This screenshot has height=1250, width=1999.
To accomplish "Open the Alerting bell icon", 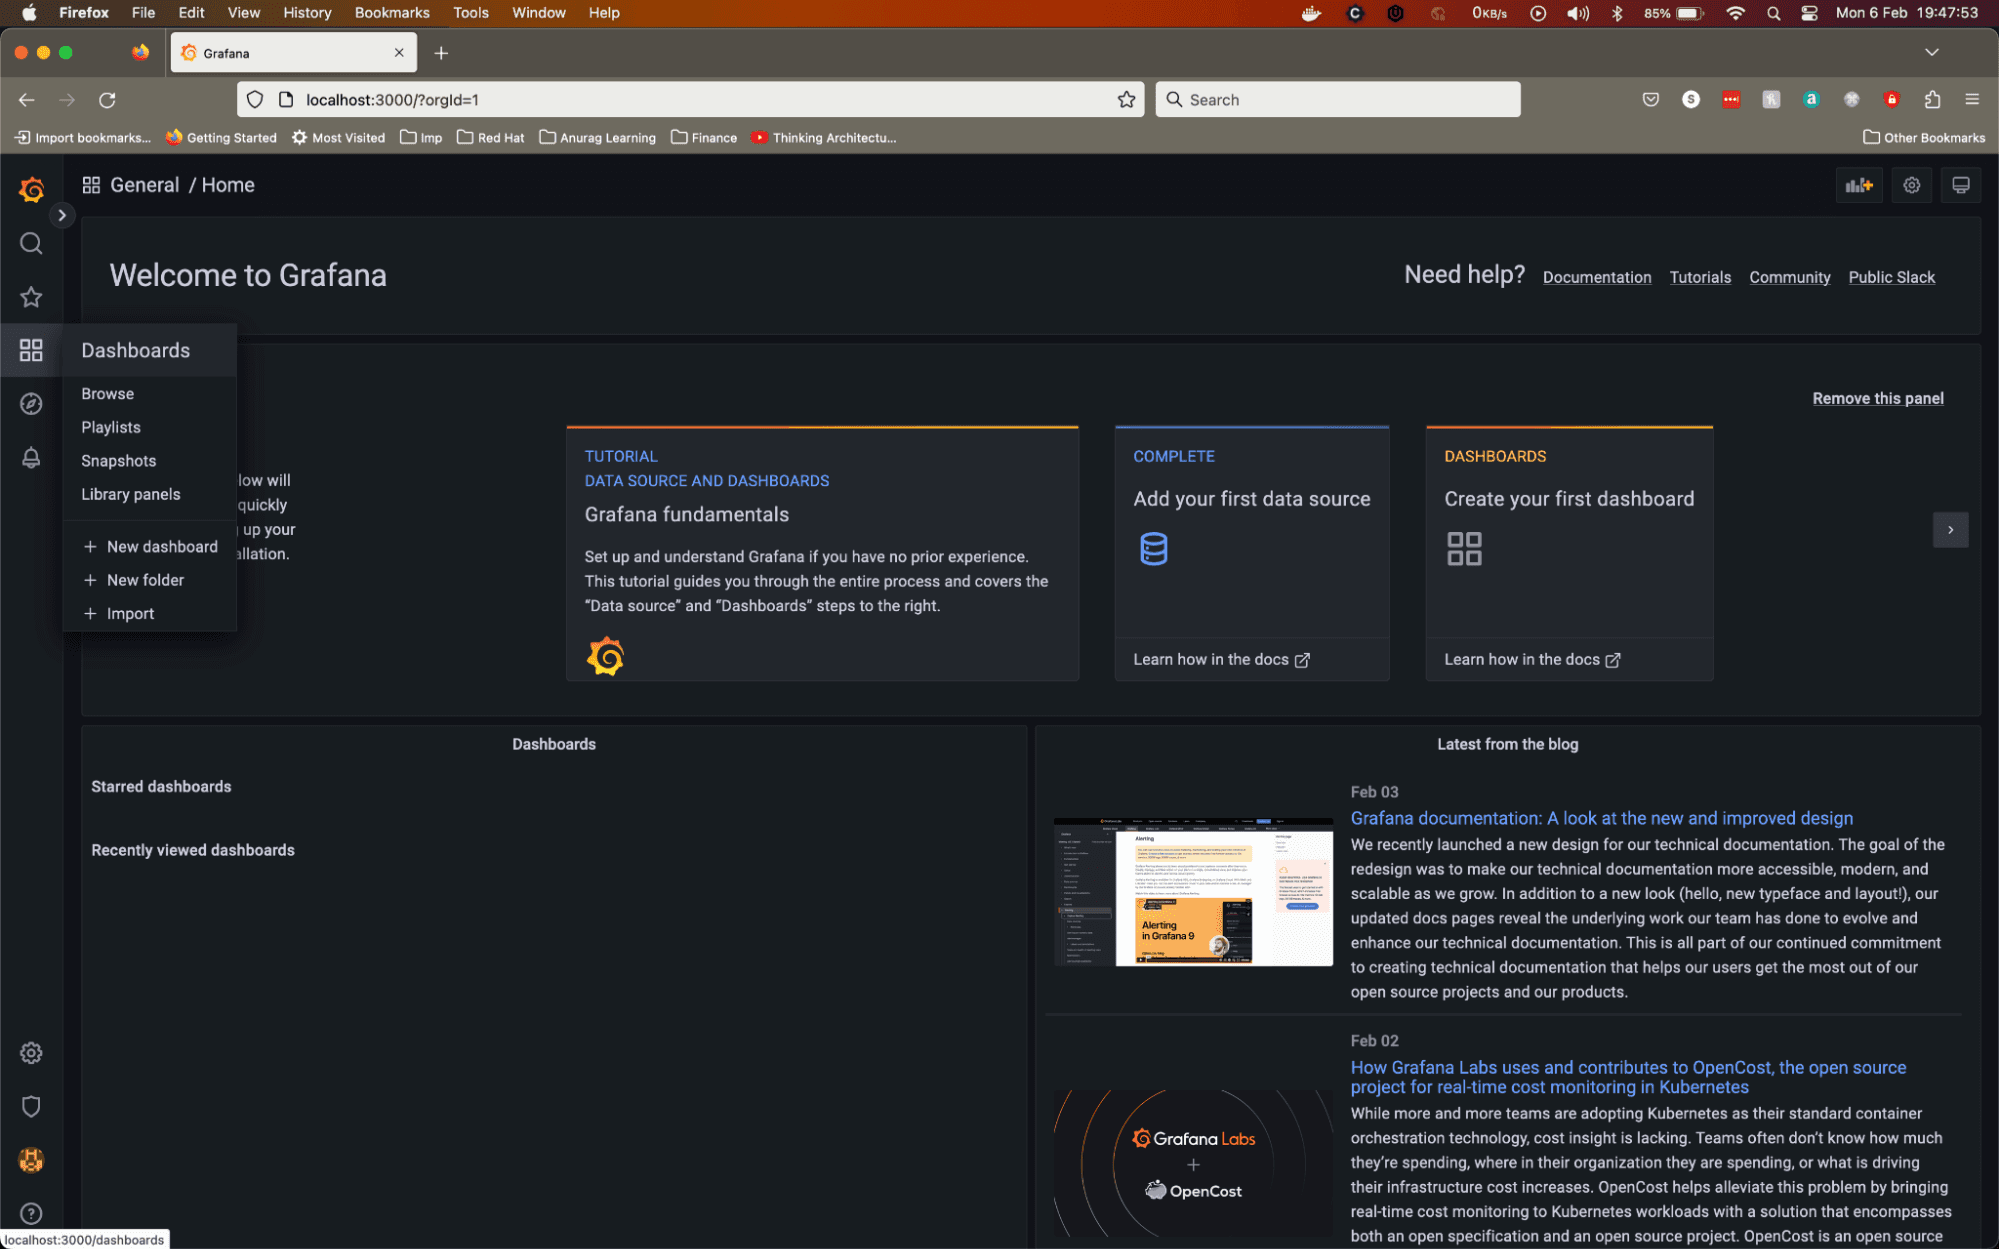I will [31, 458].
